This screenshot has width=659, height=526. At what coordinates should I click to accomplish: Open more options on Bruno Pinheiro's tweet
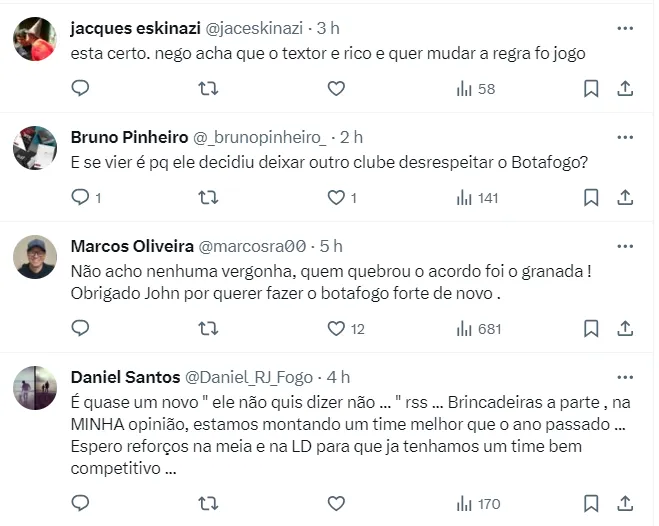(x=625, y=137)
